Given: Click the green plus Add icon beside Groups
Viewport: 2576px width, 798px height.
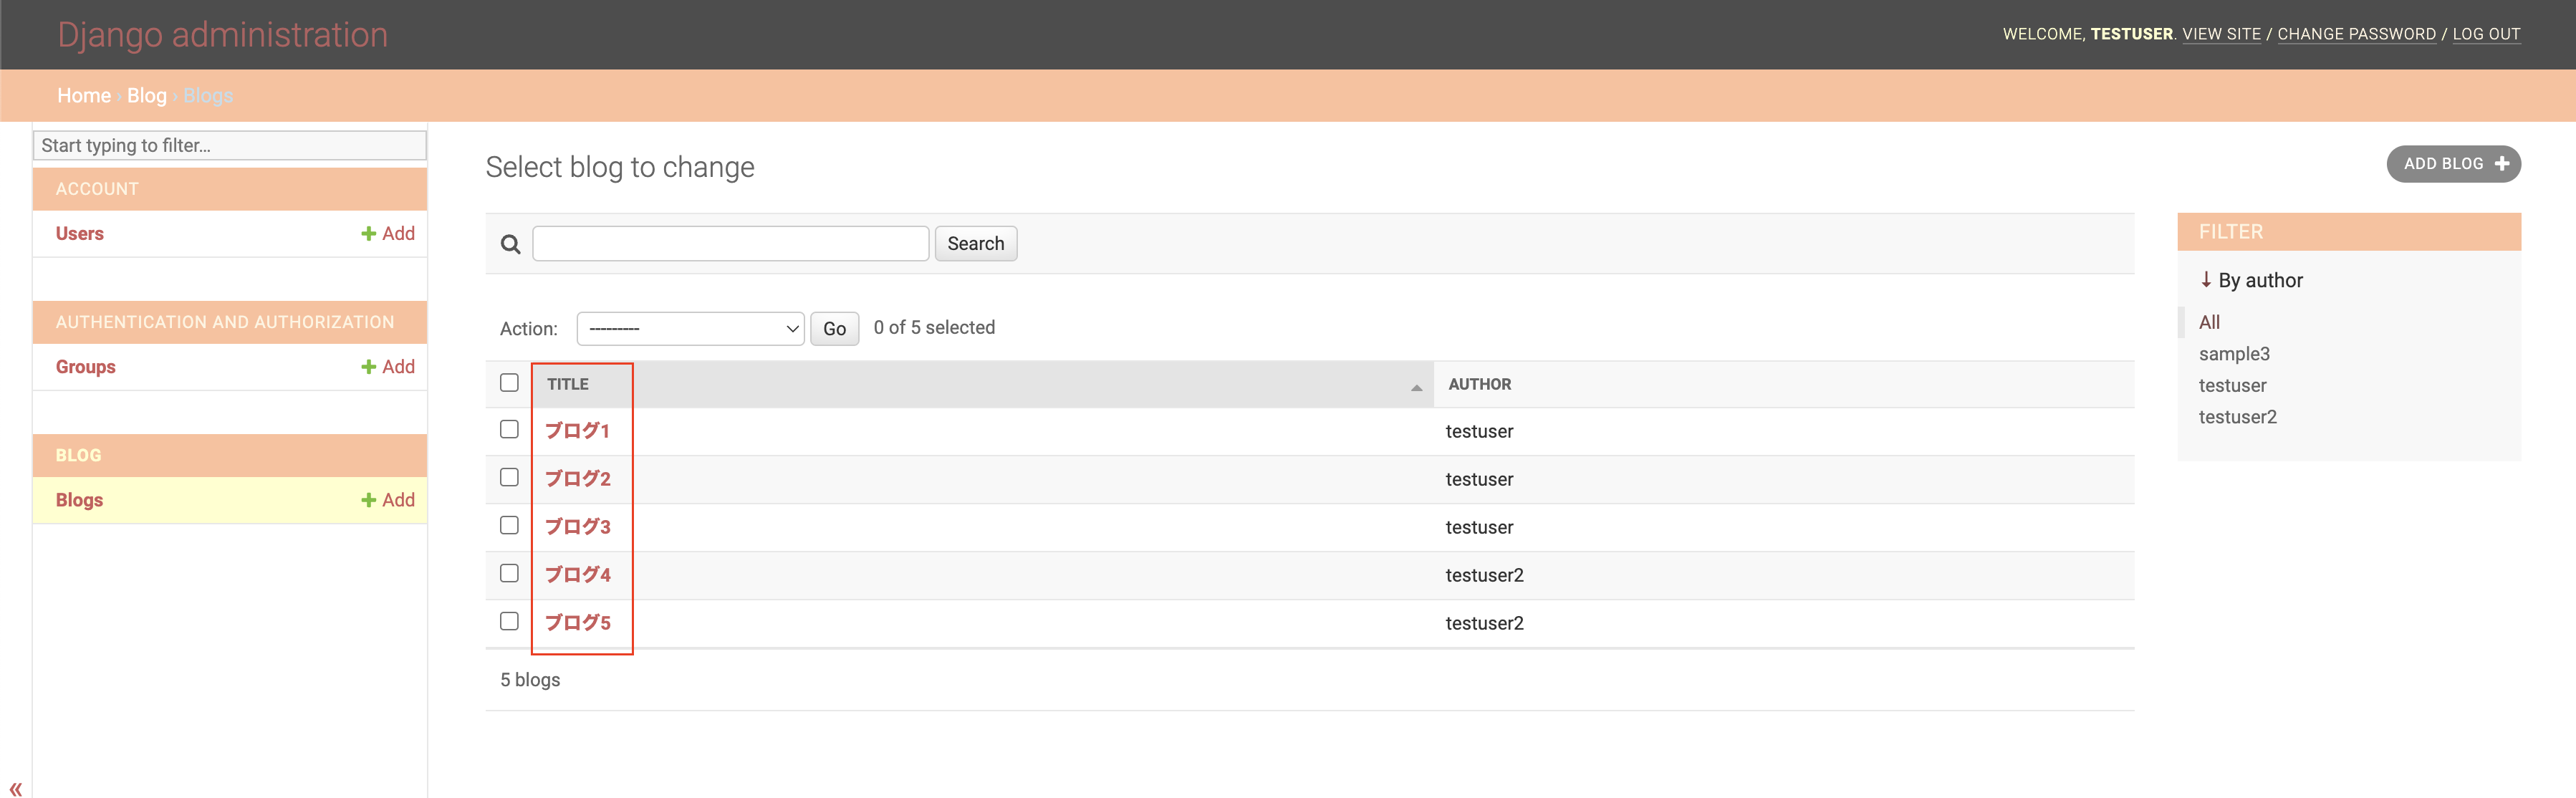Looking at the screenshot, I should [368, 367].
